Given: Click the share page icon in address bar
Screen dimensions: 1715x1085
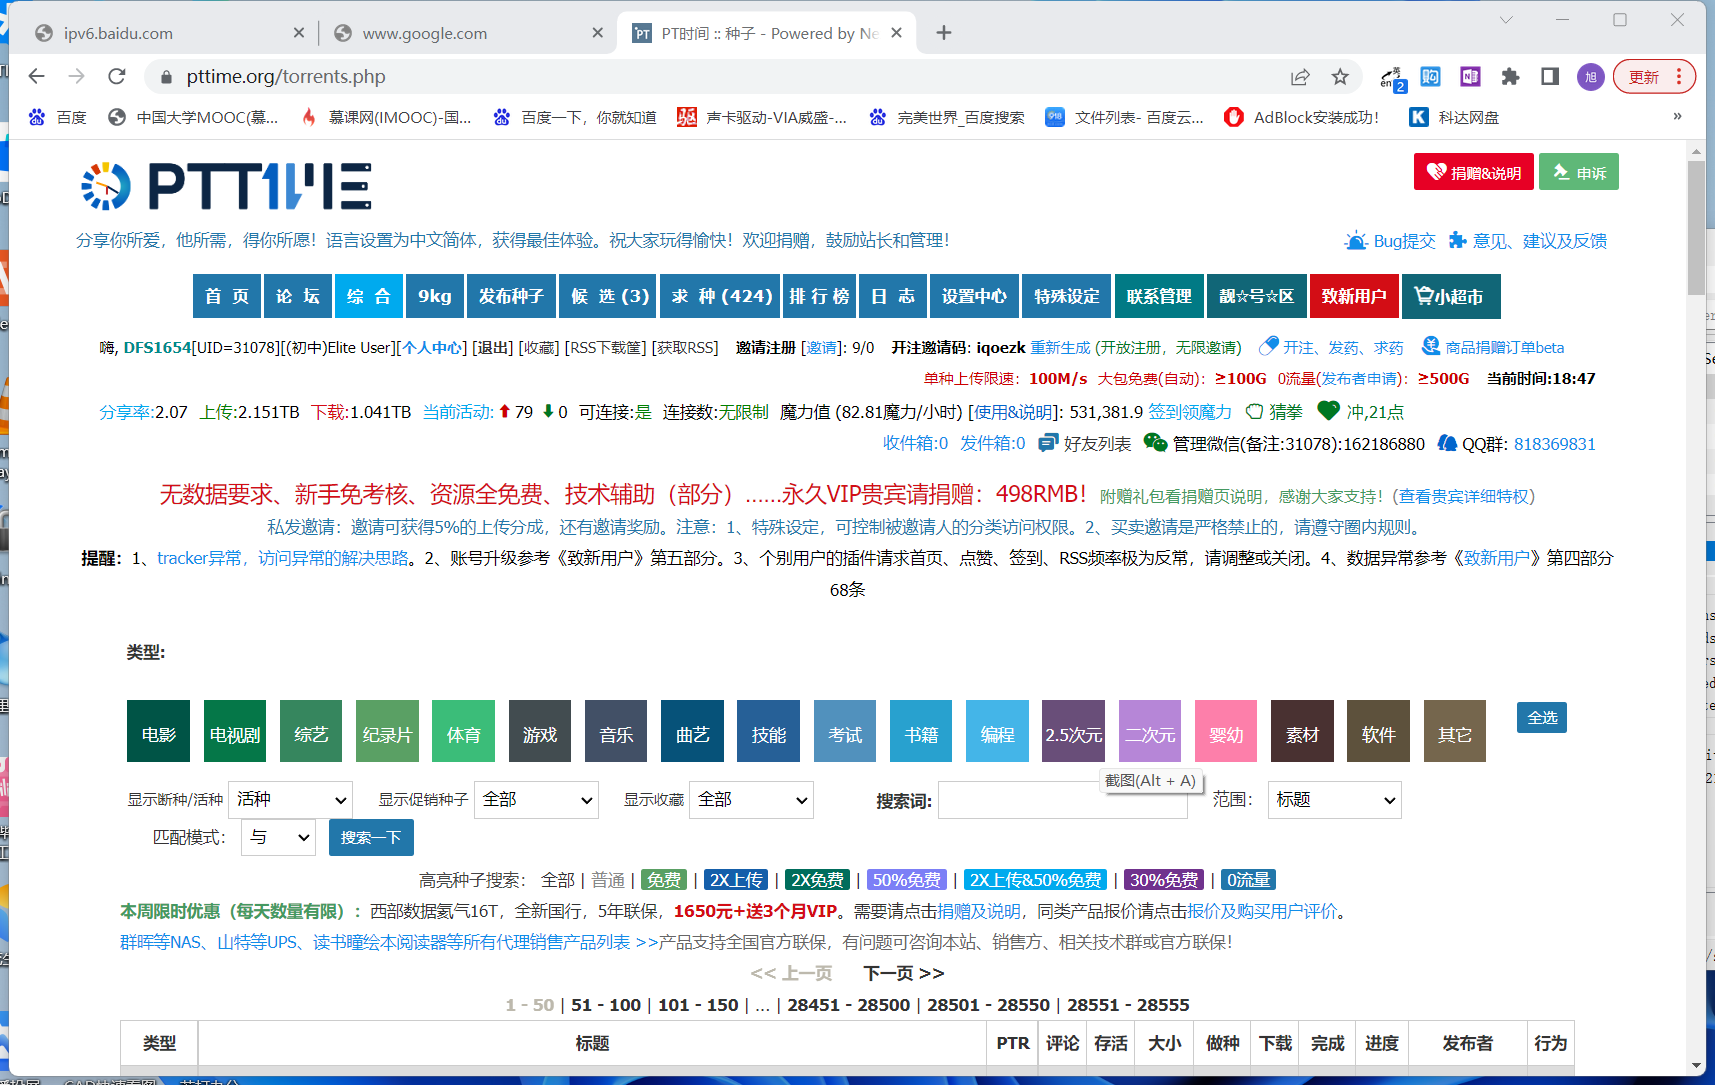Looking at the screenshot, I should click(1300, 76).
